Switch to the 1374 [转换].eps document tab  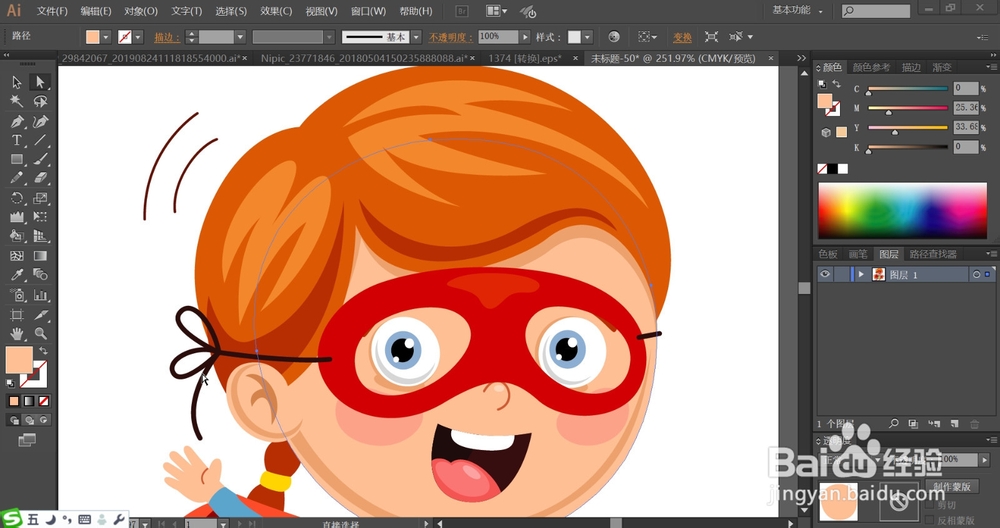coord(525,58)
